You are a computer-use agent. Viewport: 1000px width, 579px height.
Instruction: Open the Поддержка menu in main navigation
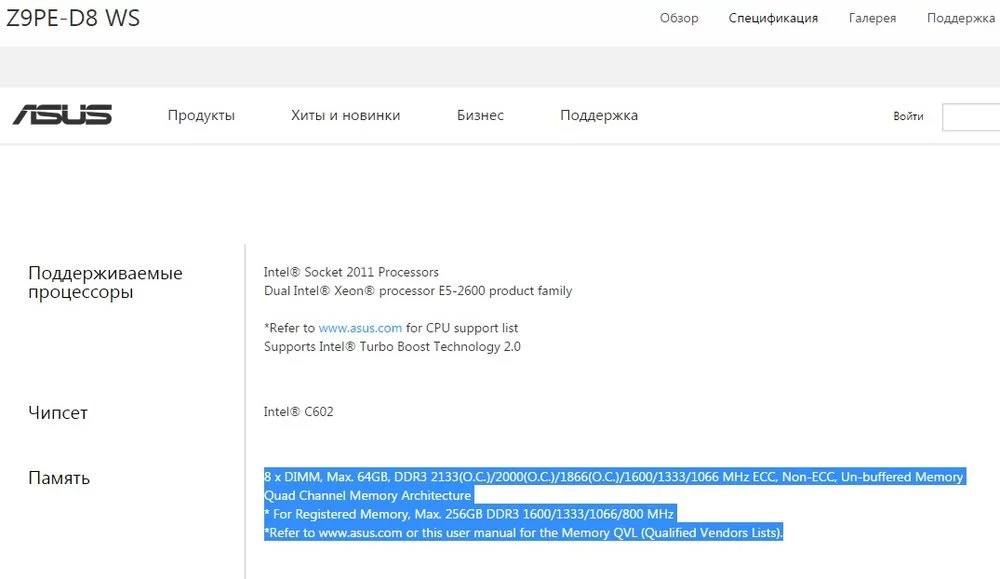point(599,115)
